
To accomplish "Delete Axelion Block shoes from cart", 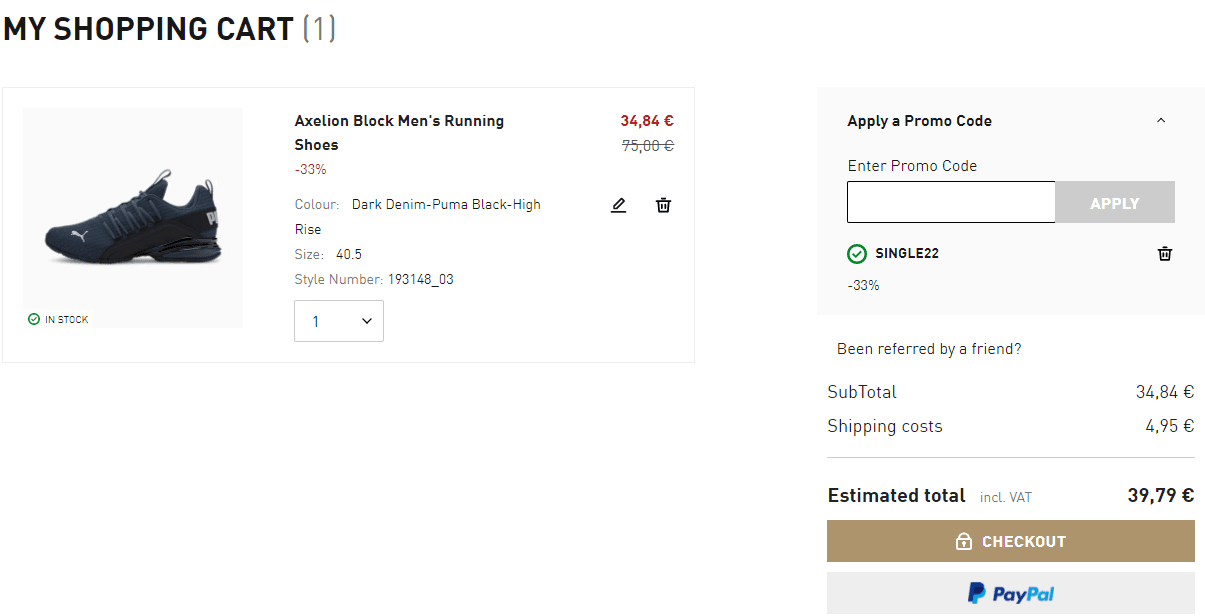I will (663, 205).
